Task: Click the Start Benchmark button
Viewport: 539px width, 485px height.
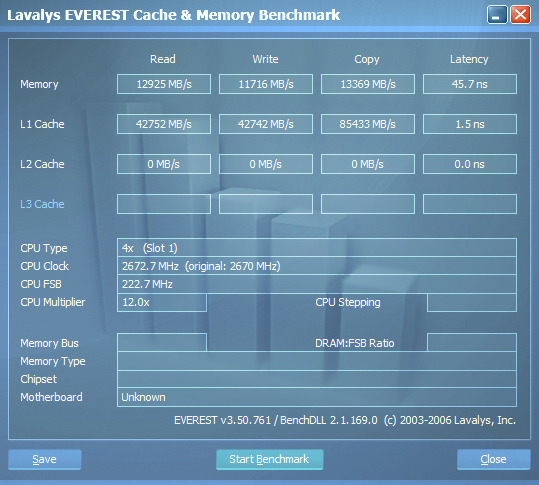Action: (270, 459)
